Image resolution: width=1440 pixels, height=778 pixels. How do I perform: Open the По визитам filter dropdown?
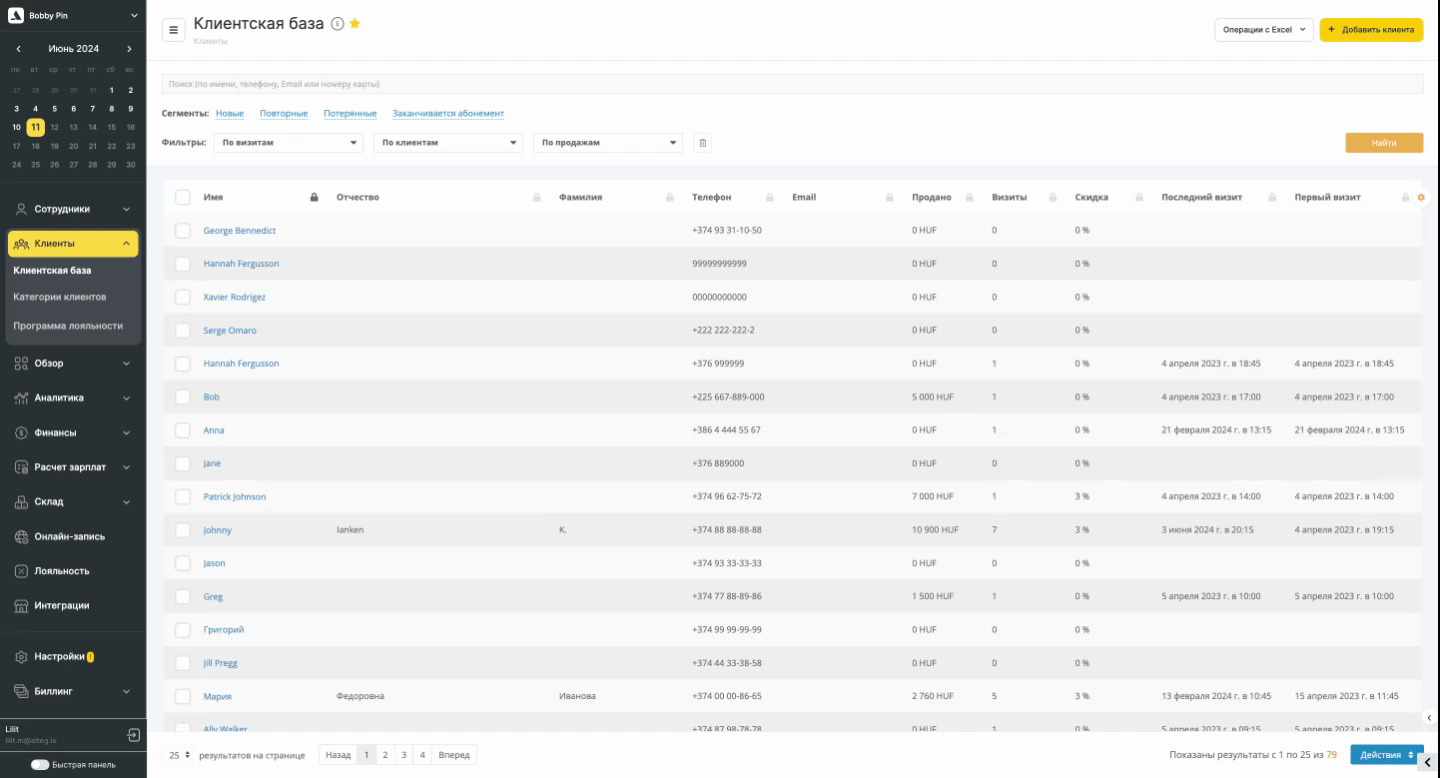[288, 143]
